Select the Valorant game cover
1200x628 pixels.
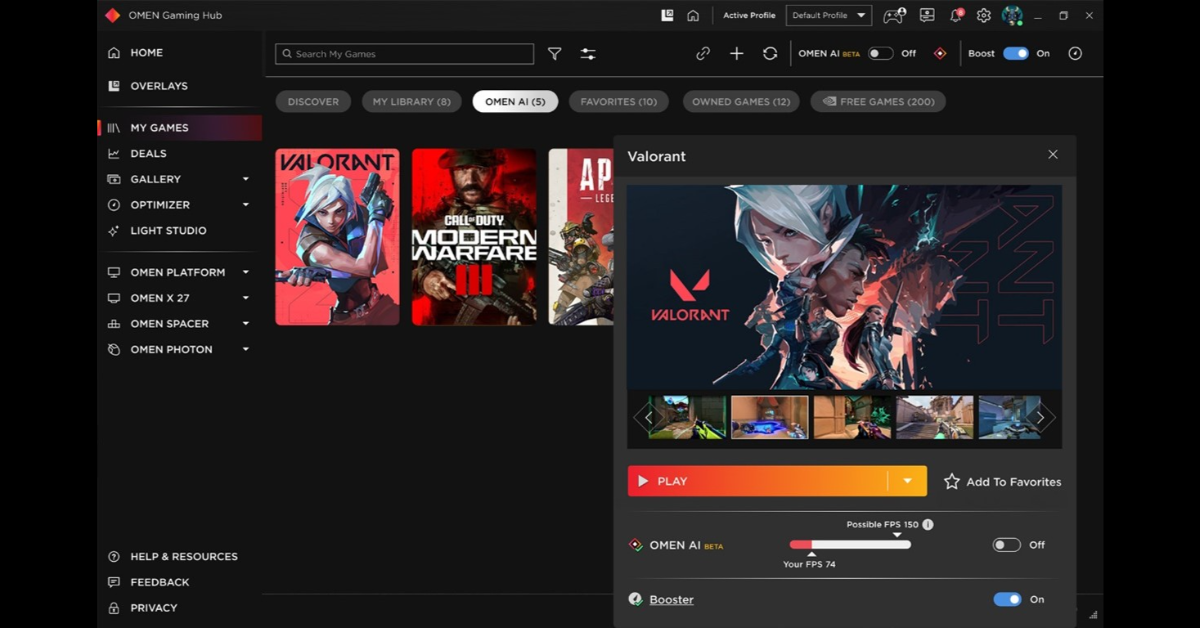pos(337,237)
